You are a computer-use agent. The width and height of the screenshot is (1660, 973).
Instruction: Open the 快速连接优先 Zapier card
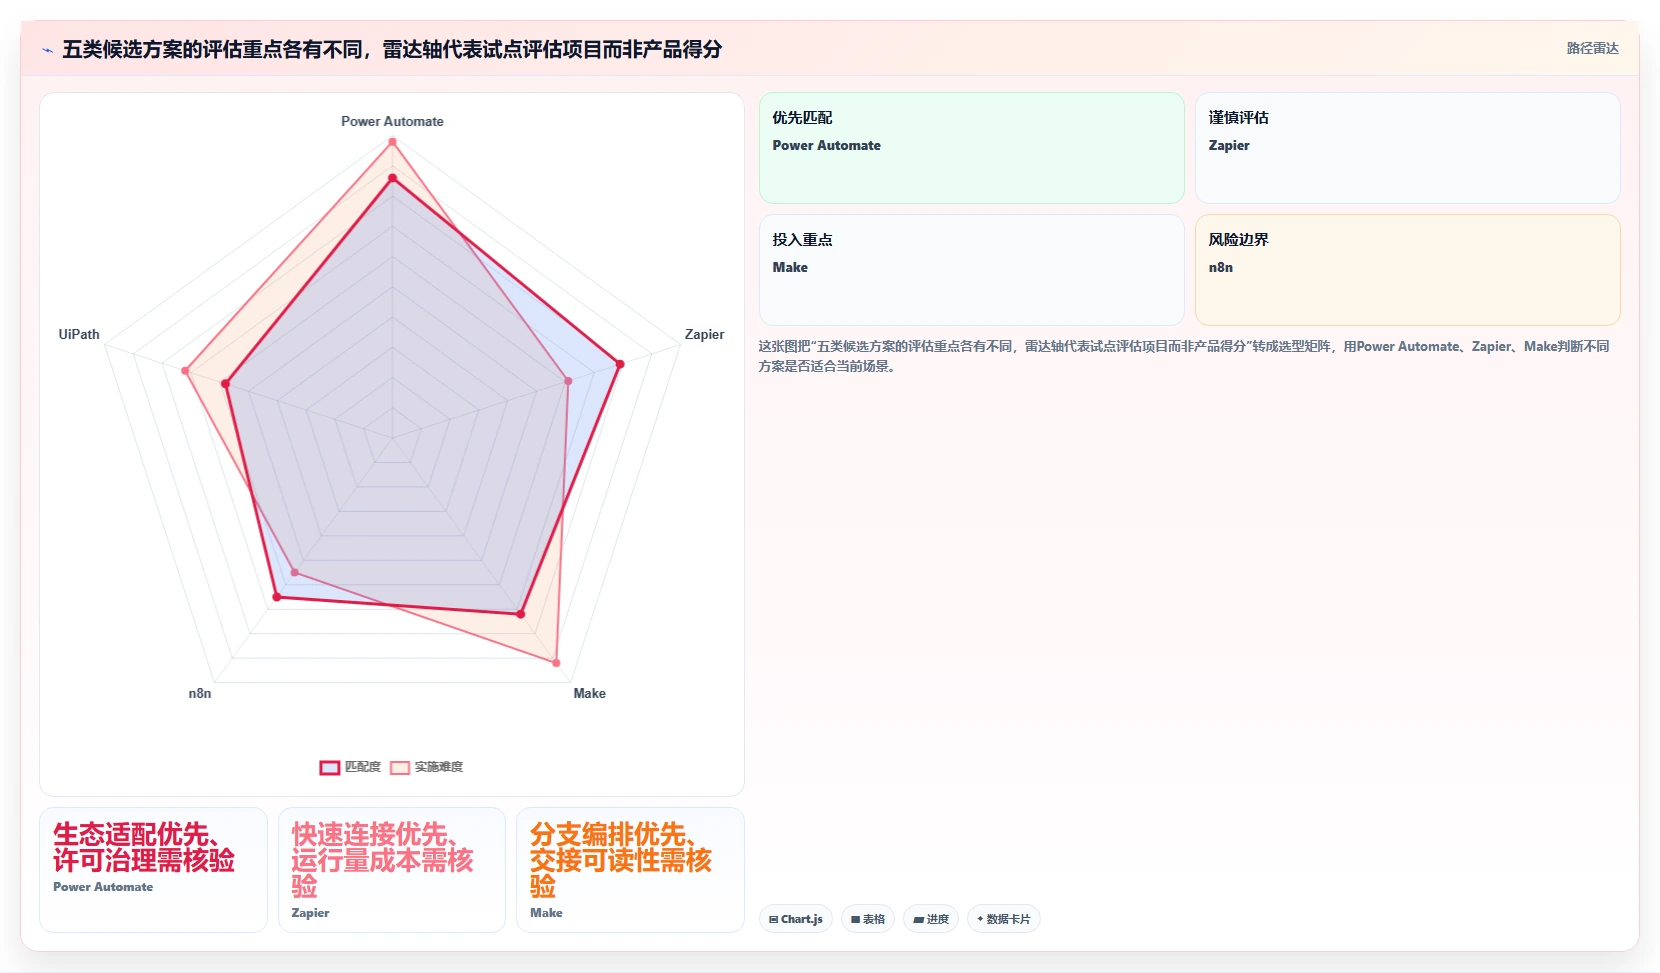392,870
